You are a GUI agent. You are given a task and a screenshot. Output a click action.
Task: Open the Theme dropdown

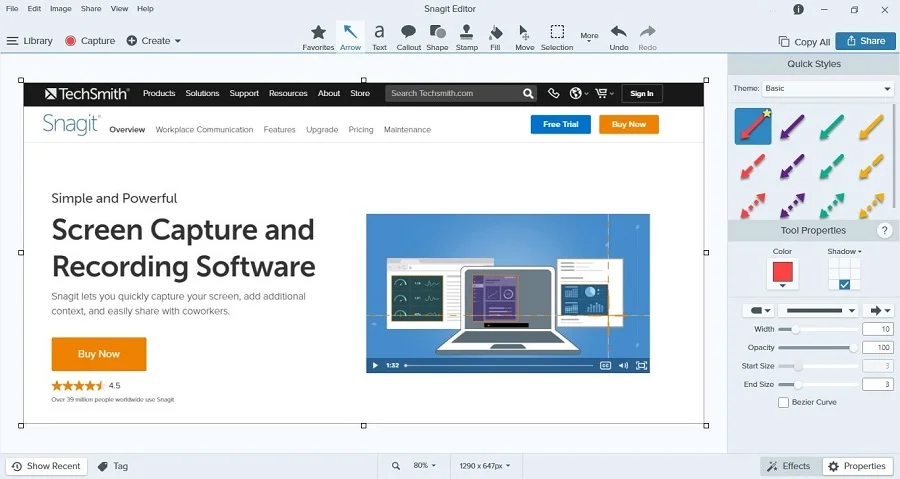coord(827,89)
